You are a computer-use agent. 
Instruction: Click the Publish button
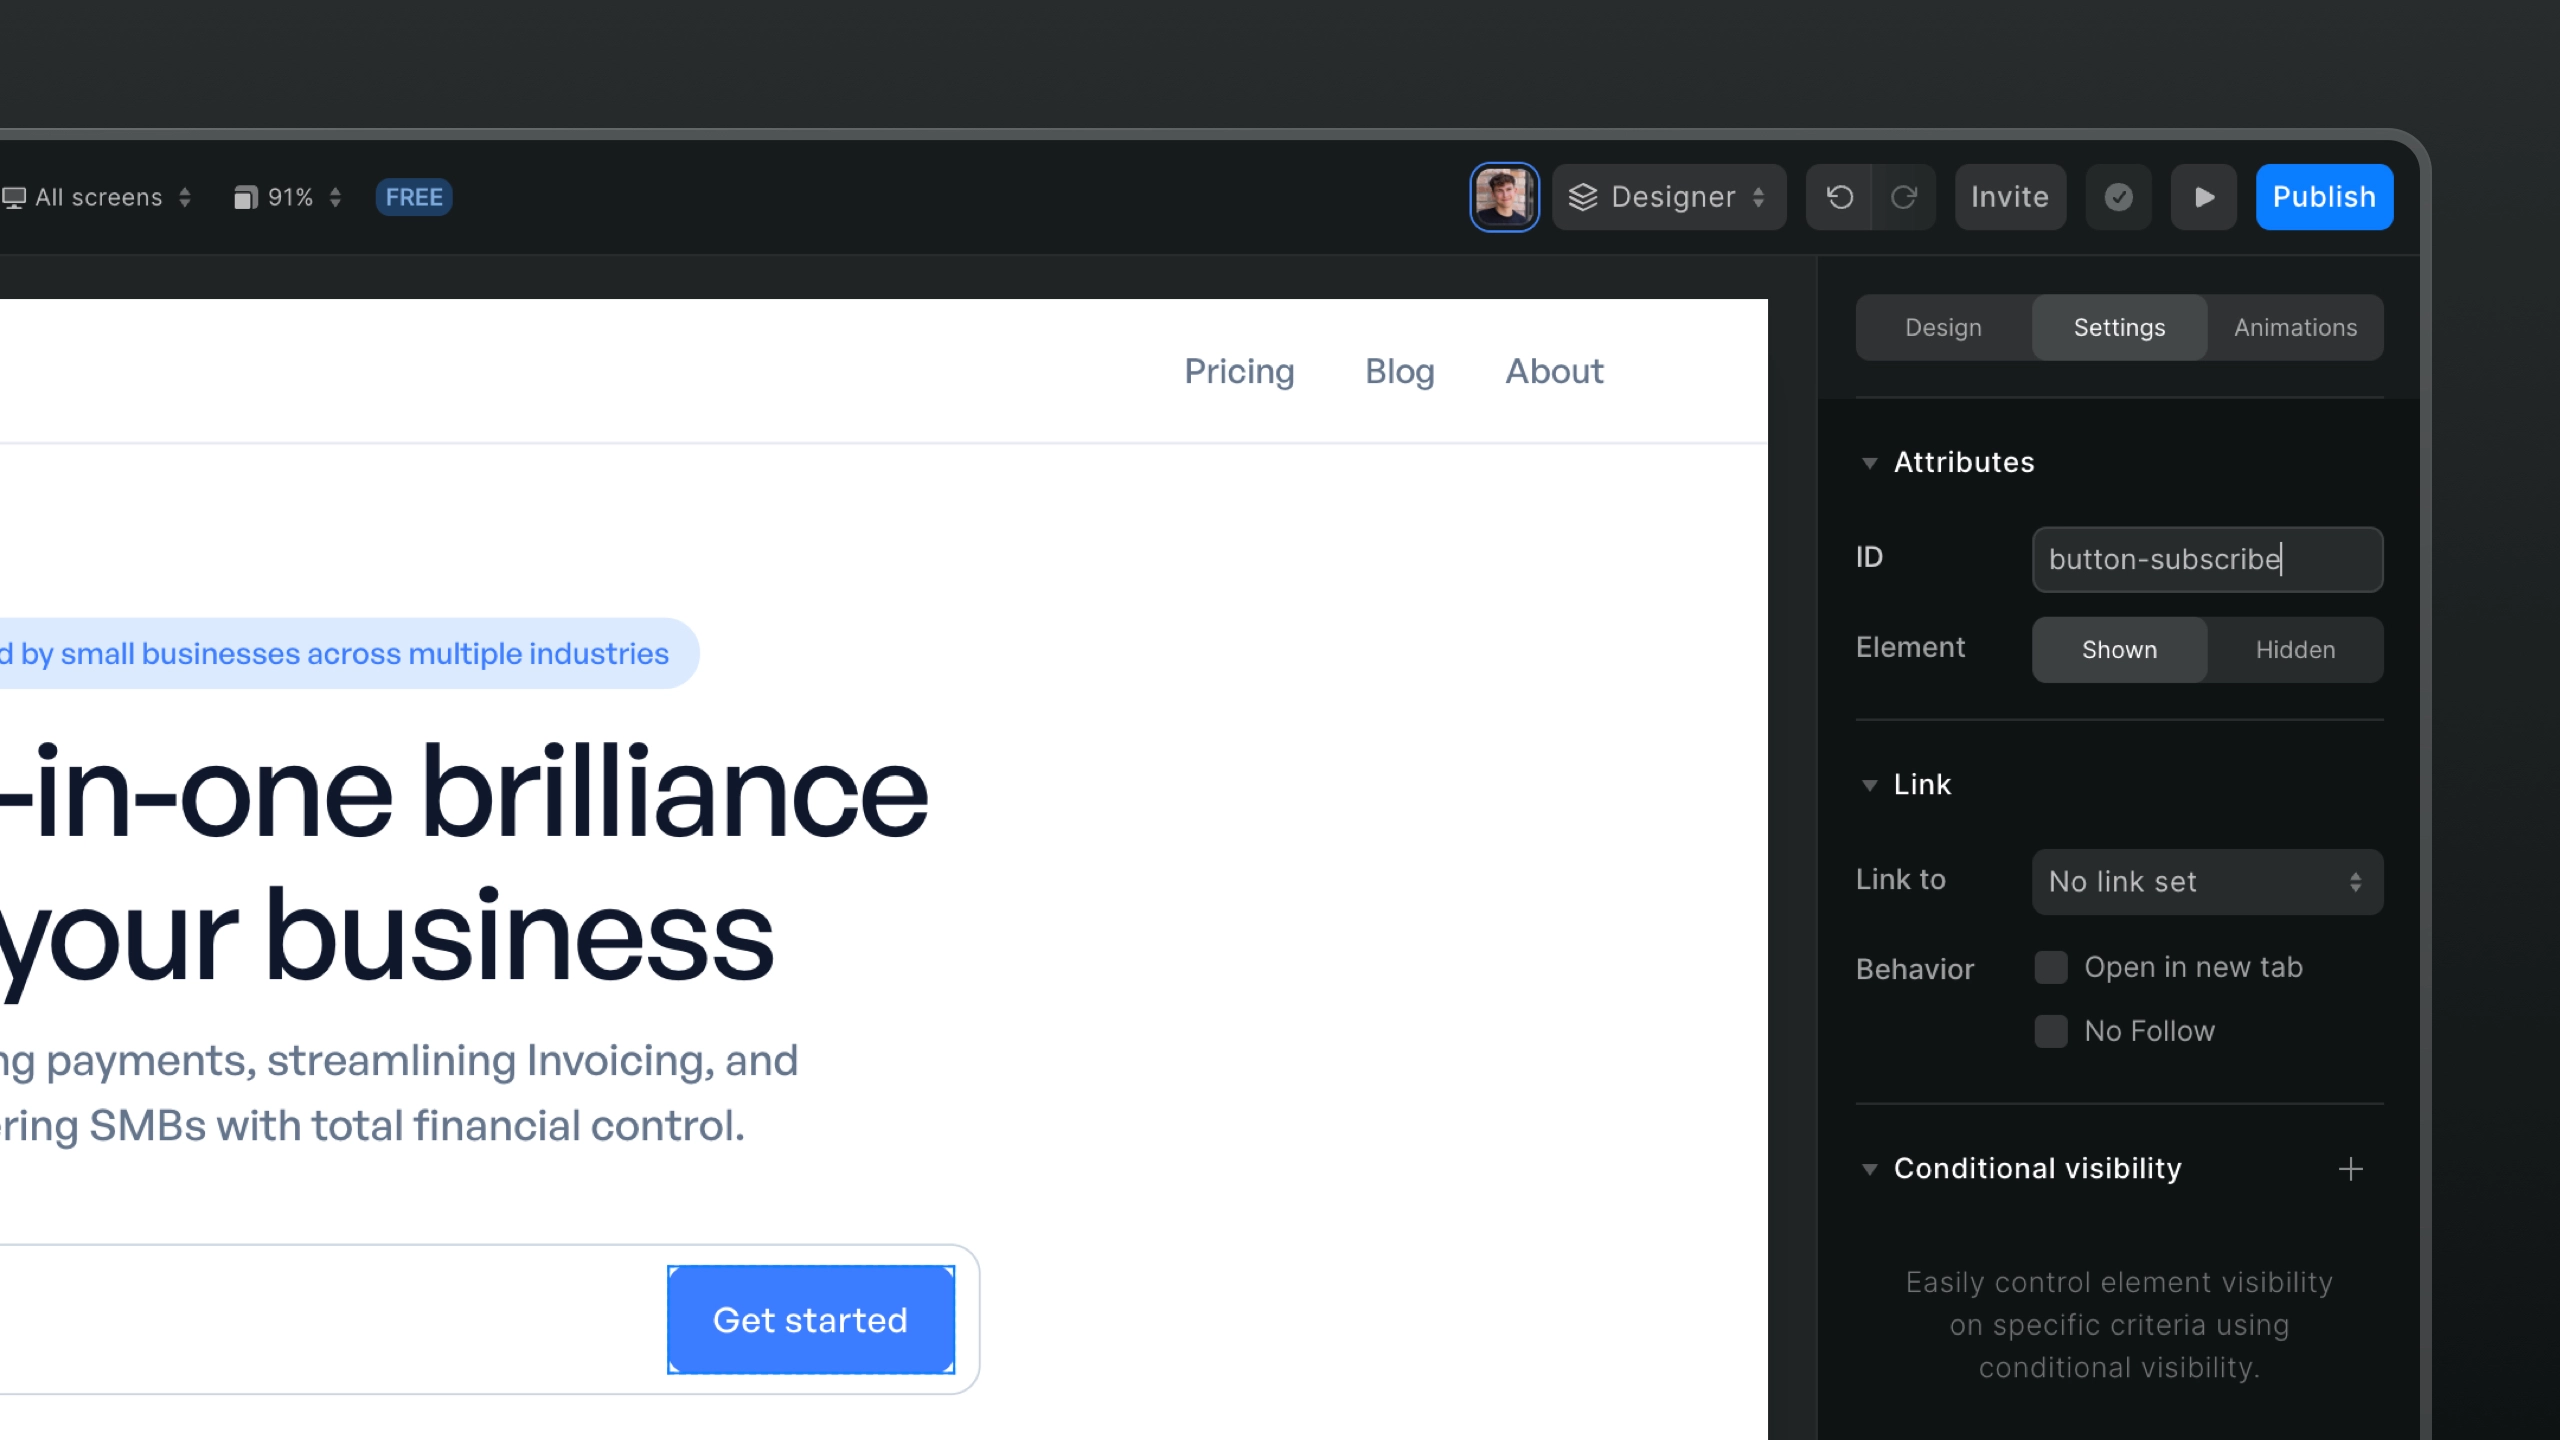click(2324, 197)
